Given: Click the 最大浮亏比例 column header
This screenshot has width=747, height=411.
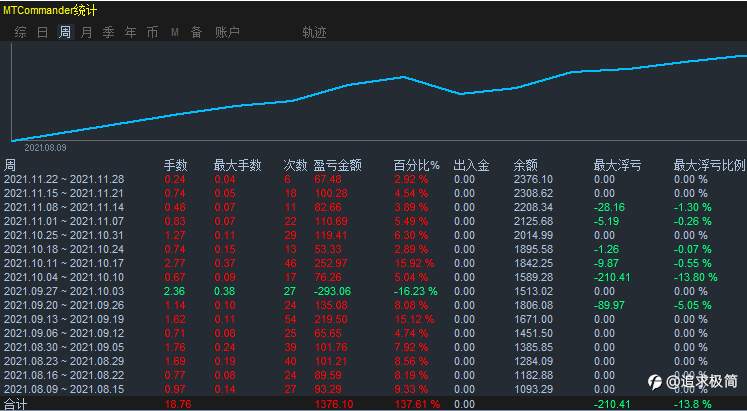Looking at the screenshot, I should click(x=709, y=165).
